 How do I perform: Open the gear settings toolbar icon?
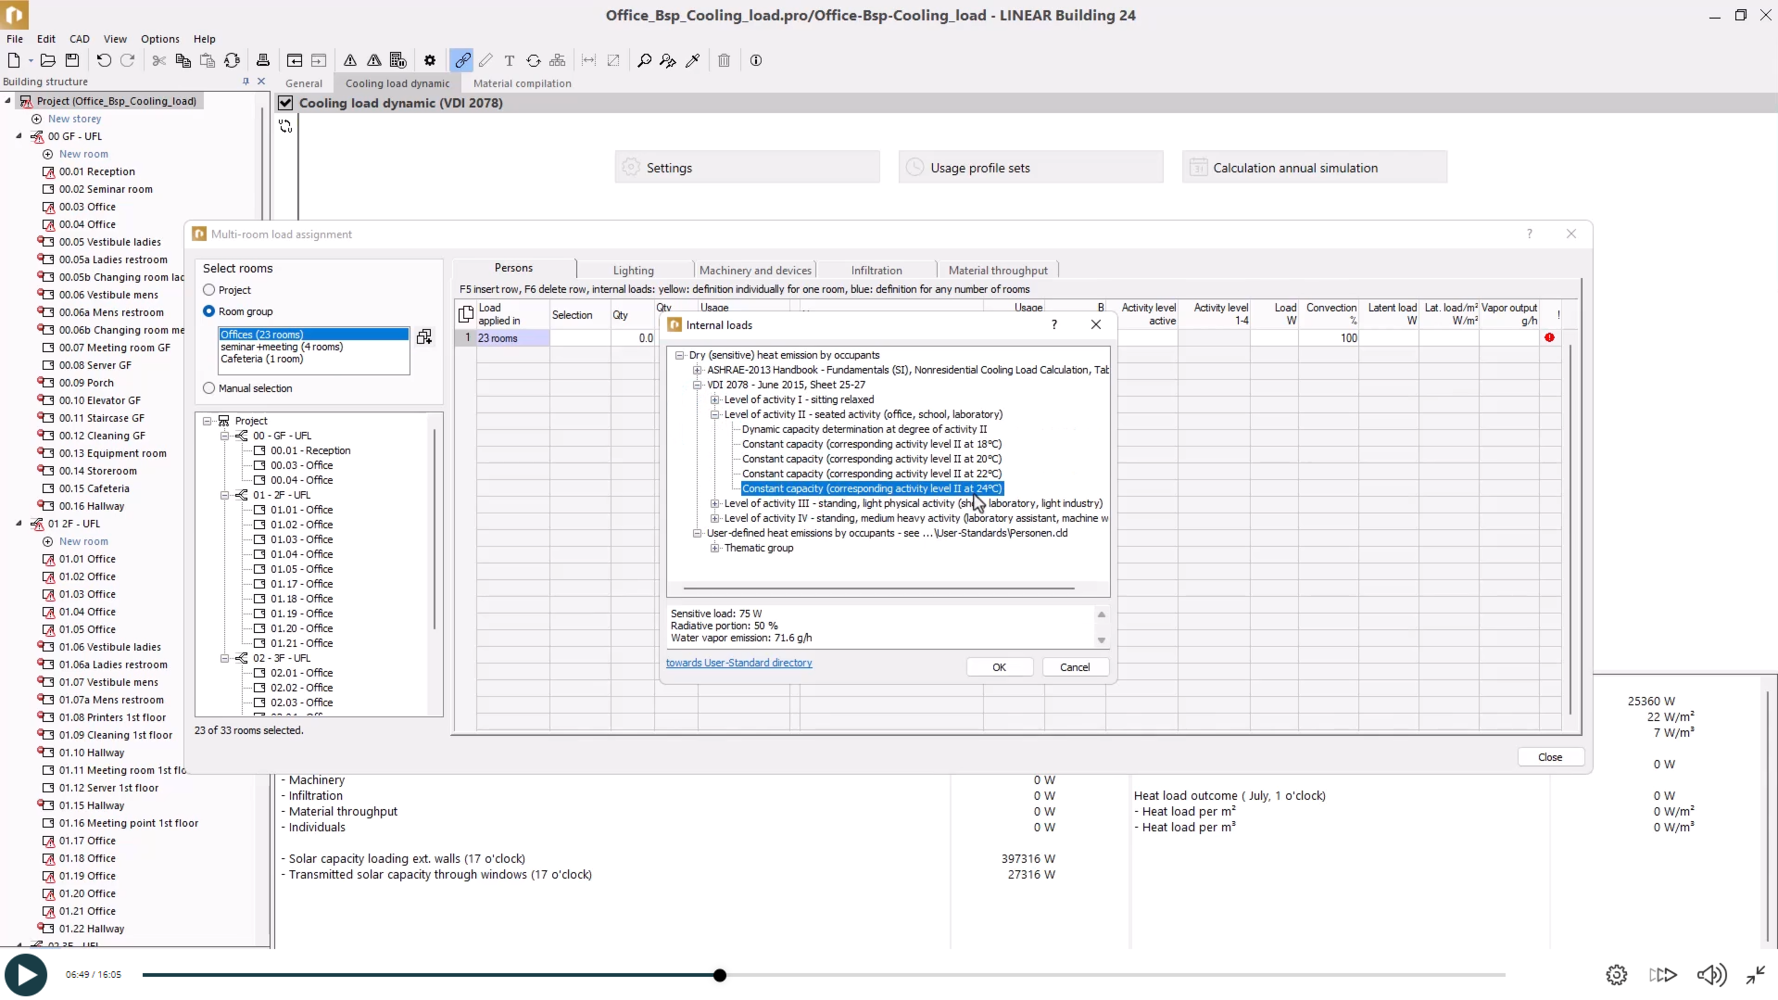(x=430, y=61)
